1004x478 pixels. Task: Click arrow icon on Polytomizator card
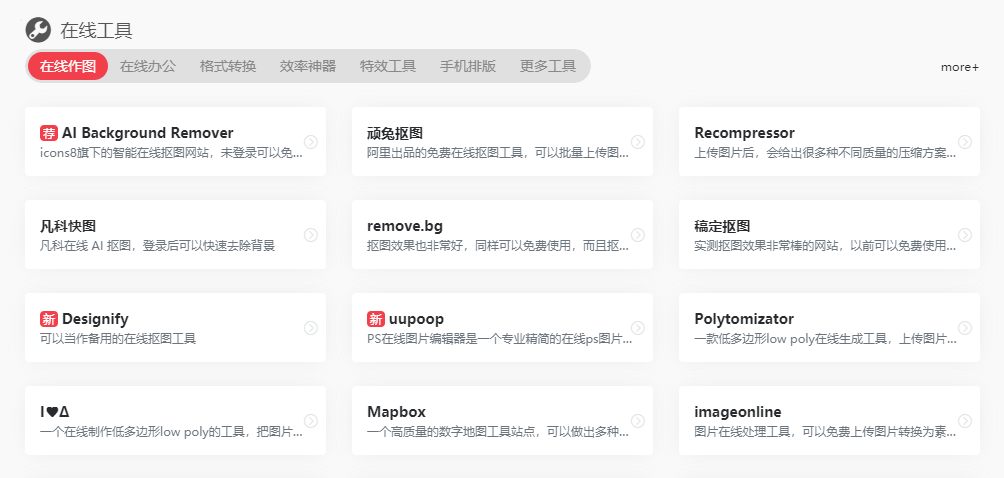tap(965, 328)
